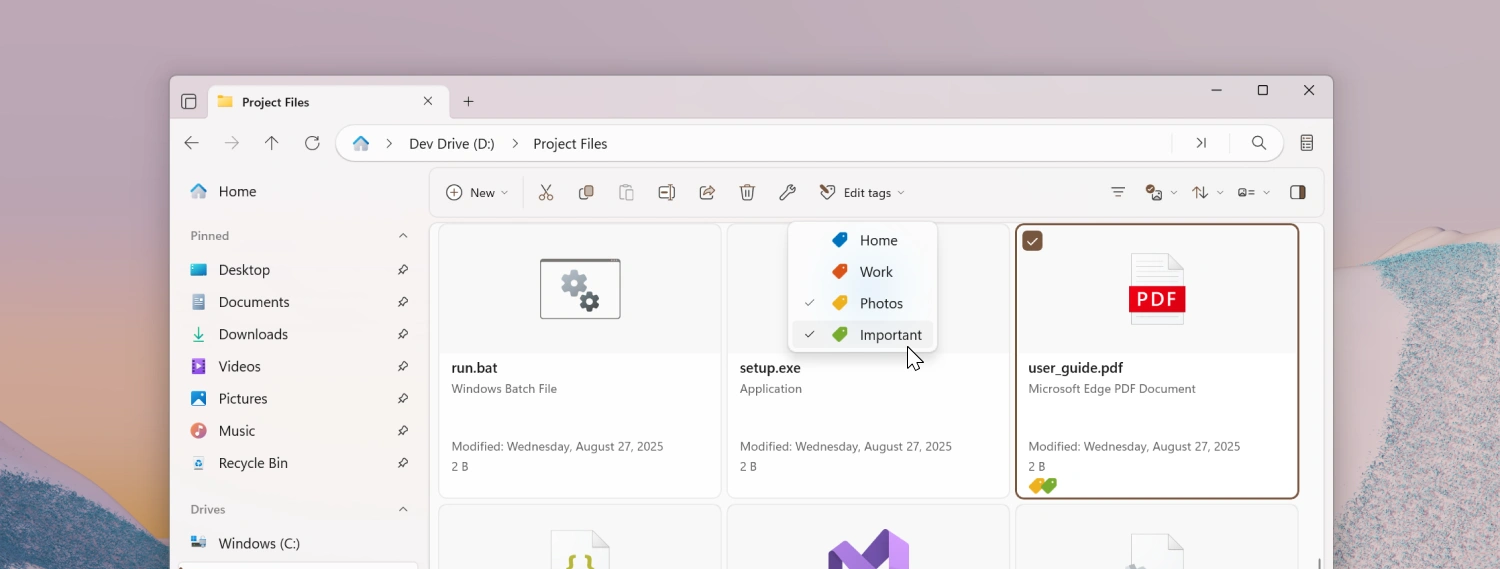The image size is (1500, 569).
Task: Open Home in the sidebar
Action: [x=298, y=191]
